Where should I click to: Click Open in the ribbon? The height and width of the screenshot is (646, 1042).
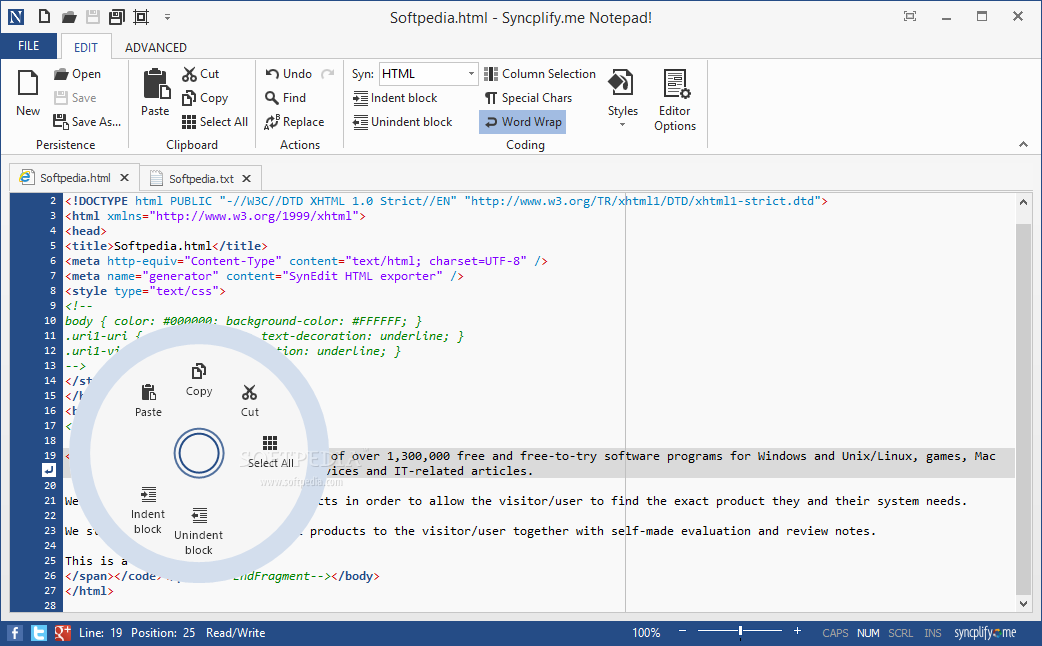78,74
